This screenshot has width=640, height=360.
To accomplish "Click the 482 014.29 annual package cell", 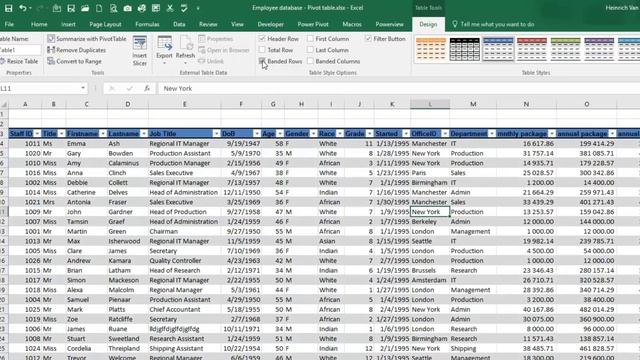I will [x=587, y=309].
